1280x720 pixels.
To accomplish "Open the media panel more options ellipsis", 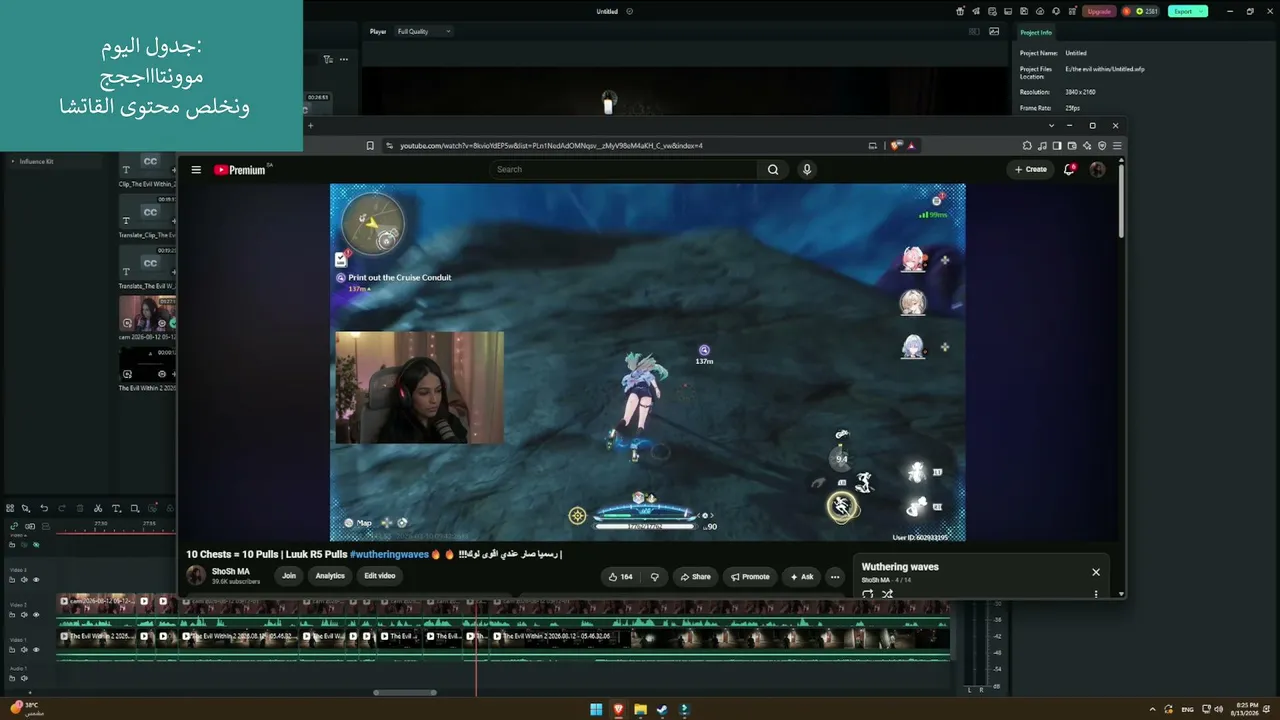I will [344, 60].
